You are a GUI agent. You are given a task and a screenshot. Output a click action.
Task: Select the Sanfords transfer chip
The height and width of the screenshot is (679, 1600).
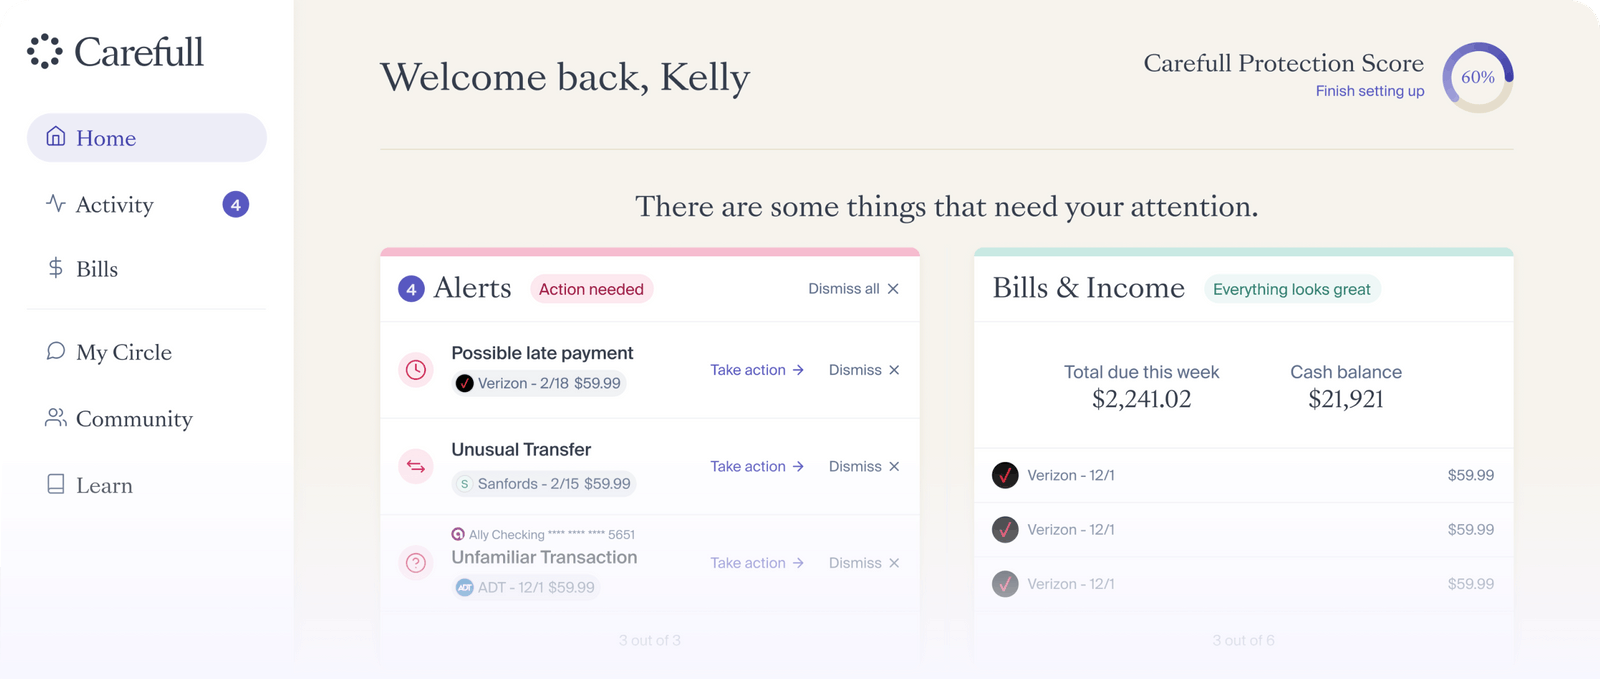click(x=546, y=483)
